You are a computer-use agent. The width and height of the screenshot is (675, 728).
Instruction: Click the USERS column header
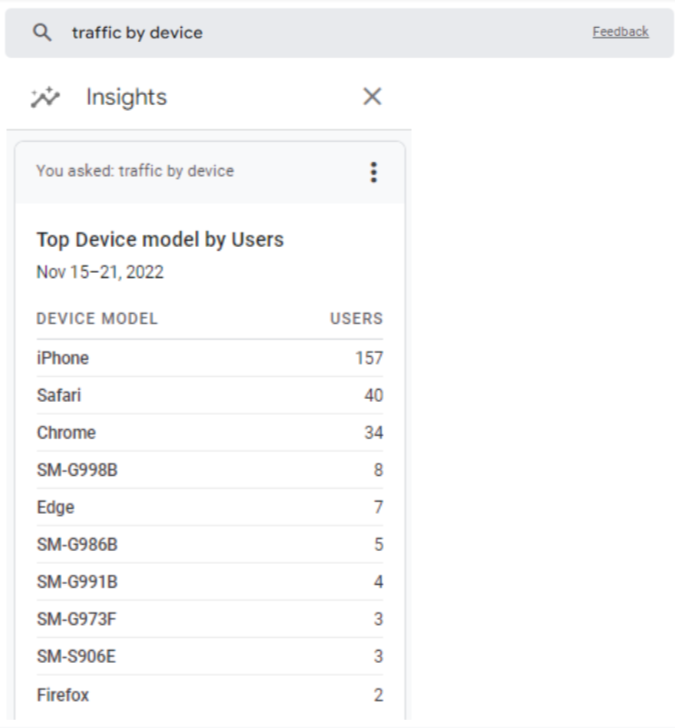[x=356, y=319]
